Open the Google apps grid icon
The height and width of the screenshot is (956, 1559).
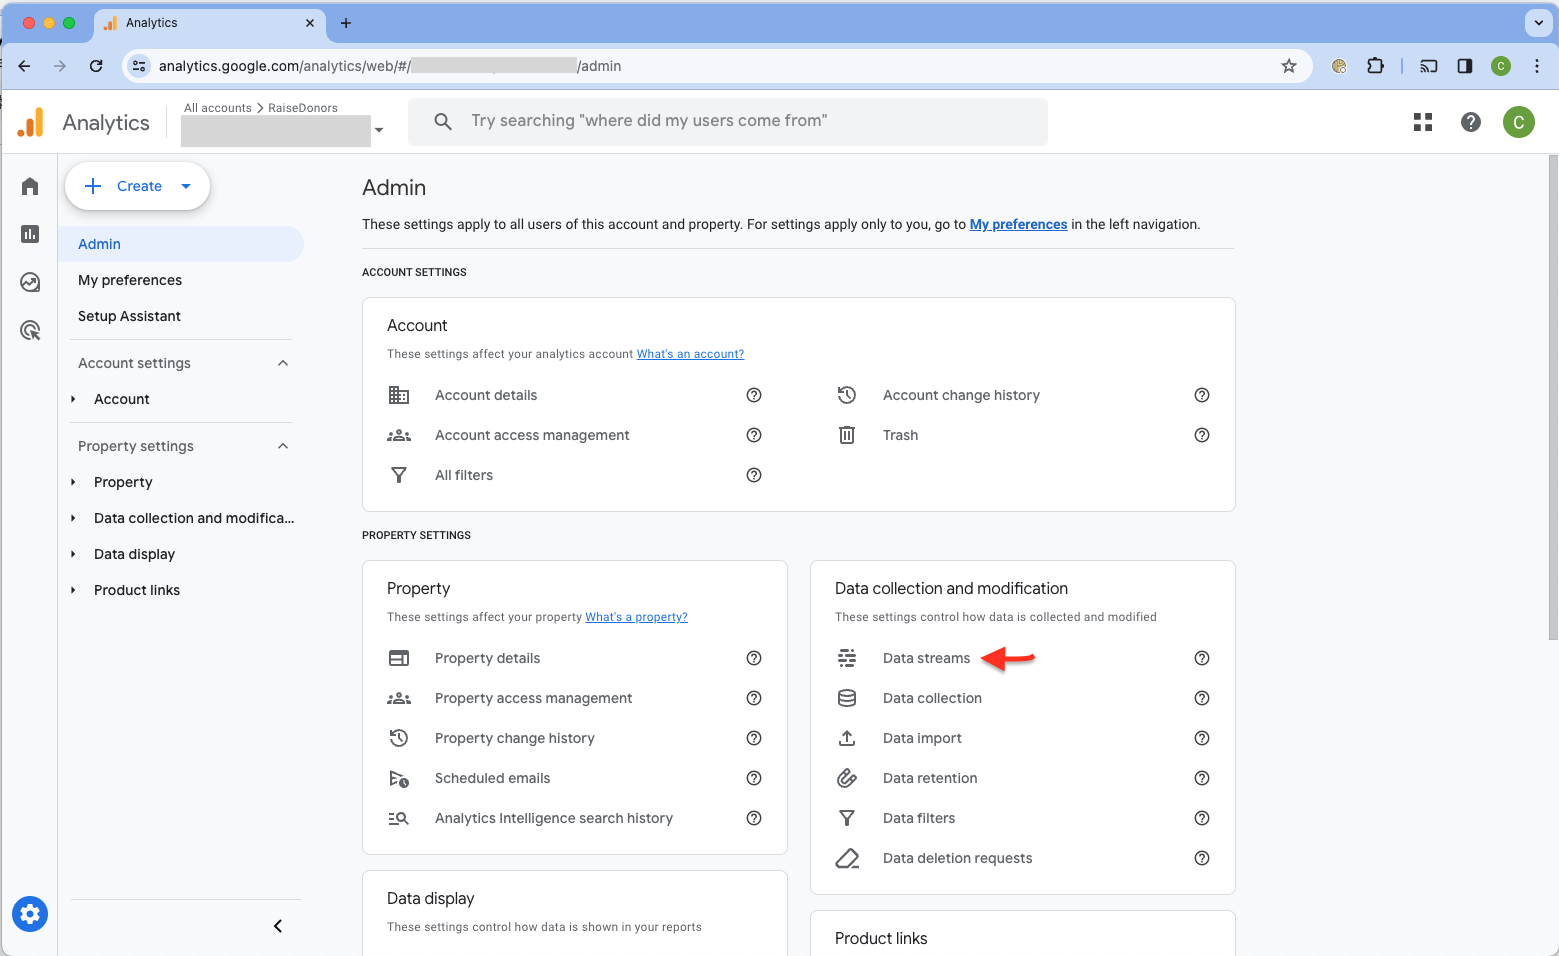point(1422,121)
